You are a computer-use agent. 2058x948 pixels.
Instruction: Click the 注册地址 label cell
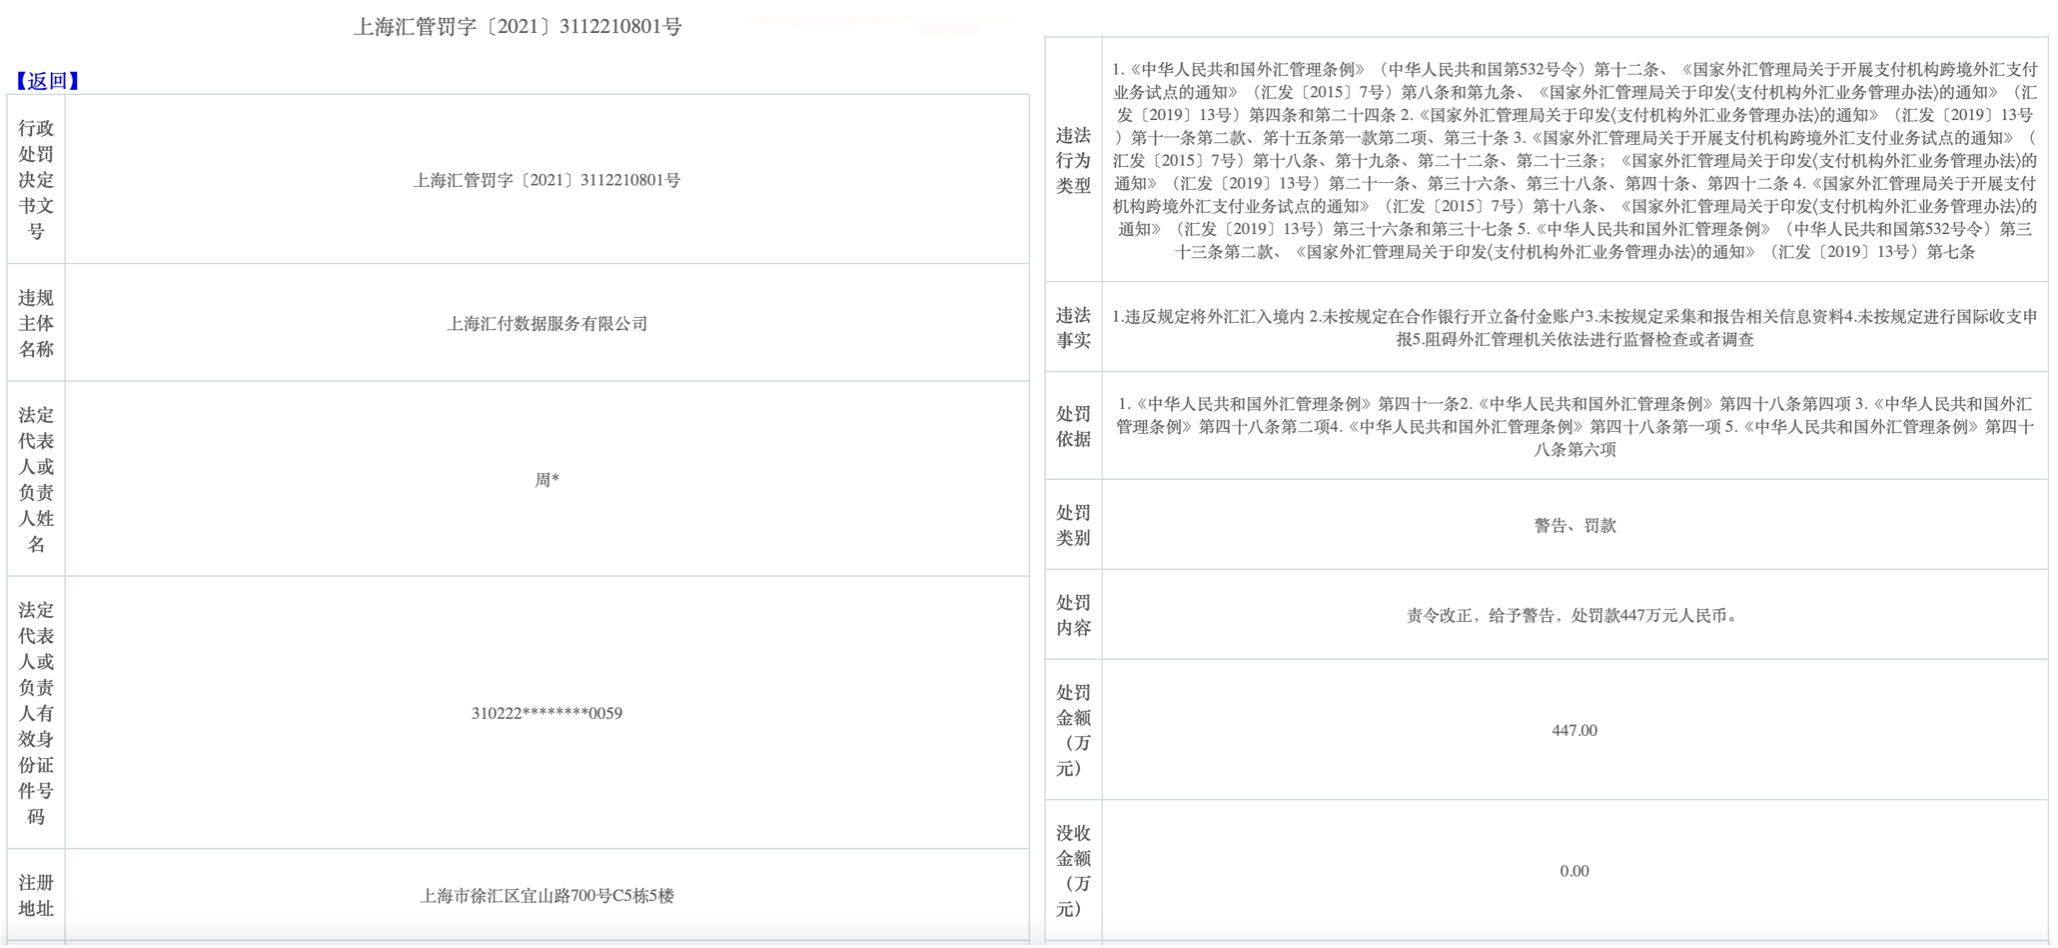pyautogui.click(x=36, y=895)
